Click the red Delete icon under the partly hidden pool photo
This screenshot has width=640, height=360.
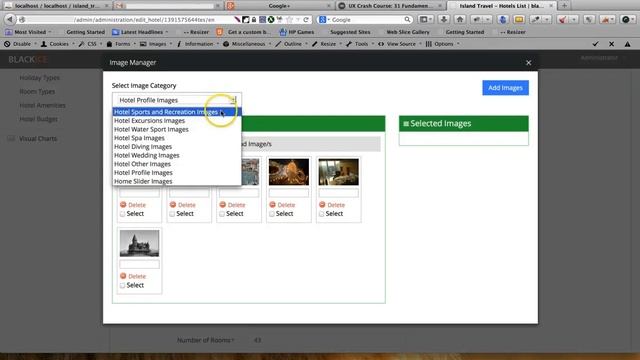point(223,204)
